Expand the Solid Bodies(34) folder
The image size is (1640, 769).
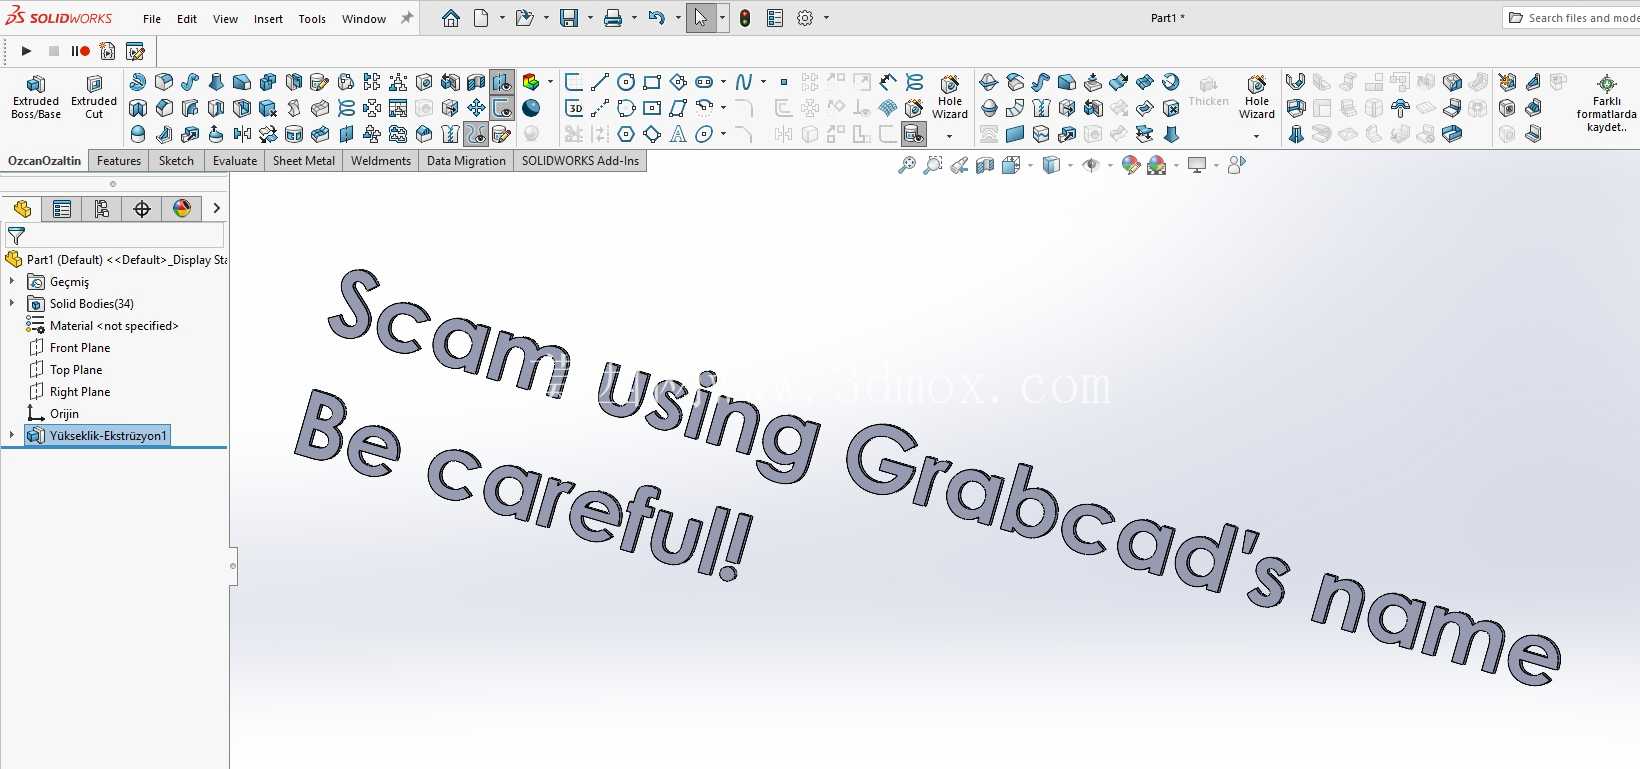tap(12, 304)
